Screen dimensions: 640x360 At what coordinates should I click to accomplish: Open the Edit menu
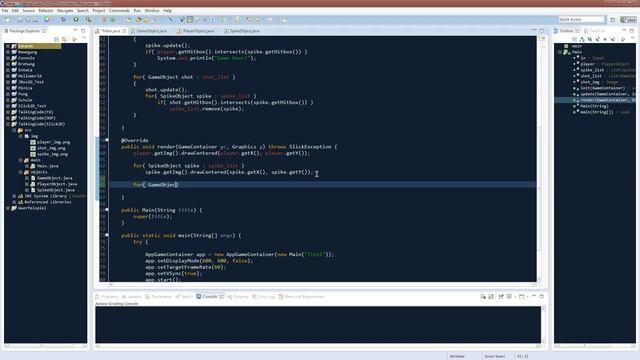click(x=15, y=11)
